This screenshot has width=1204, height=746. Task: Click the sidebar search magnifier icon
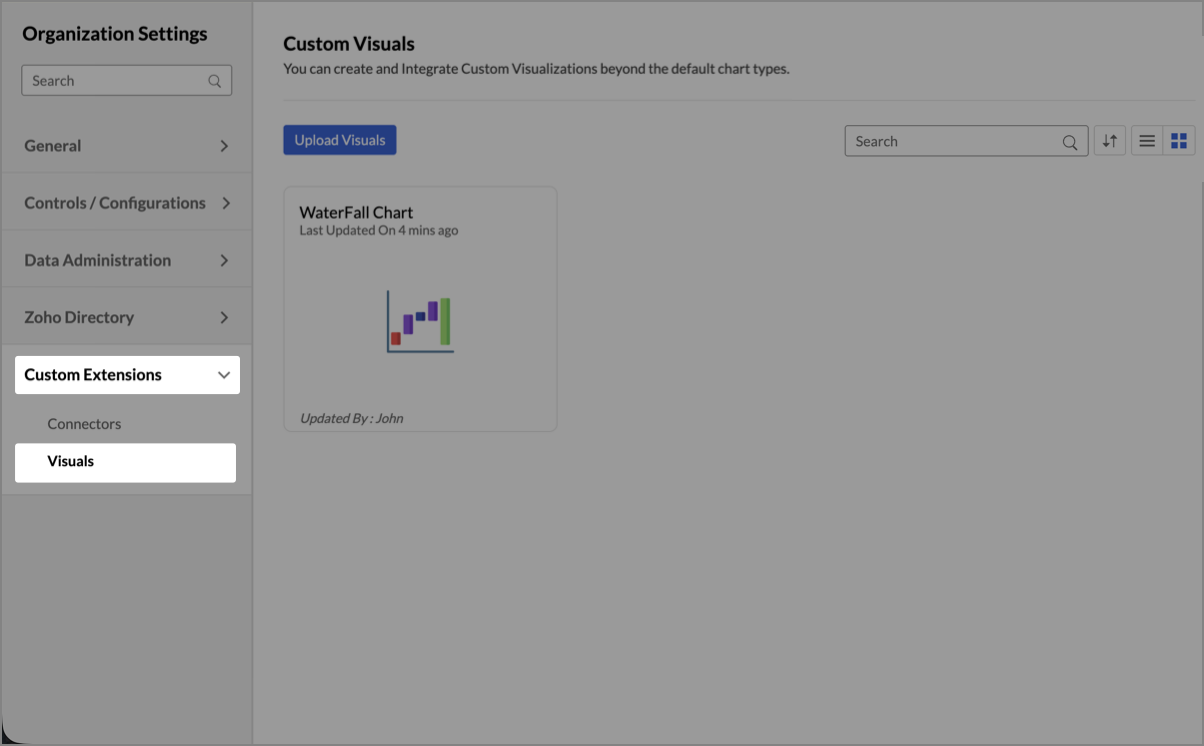215,81
